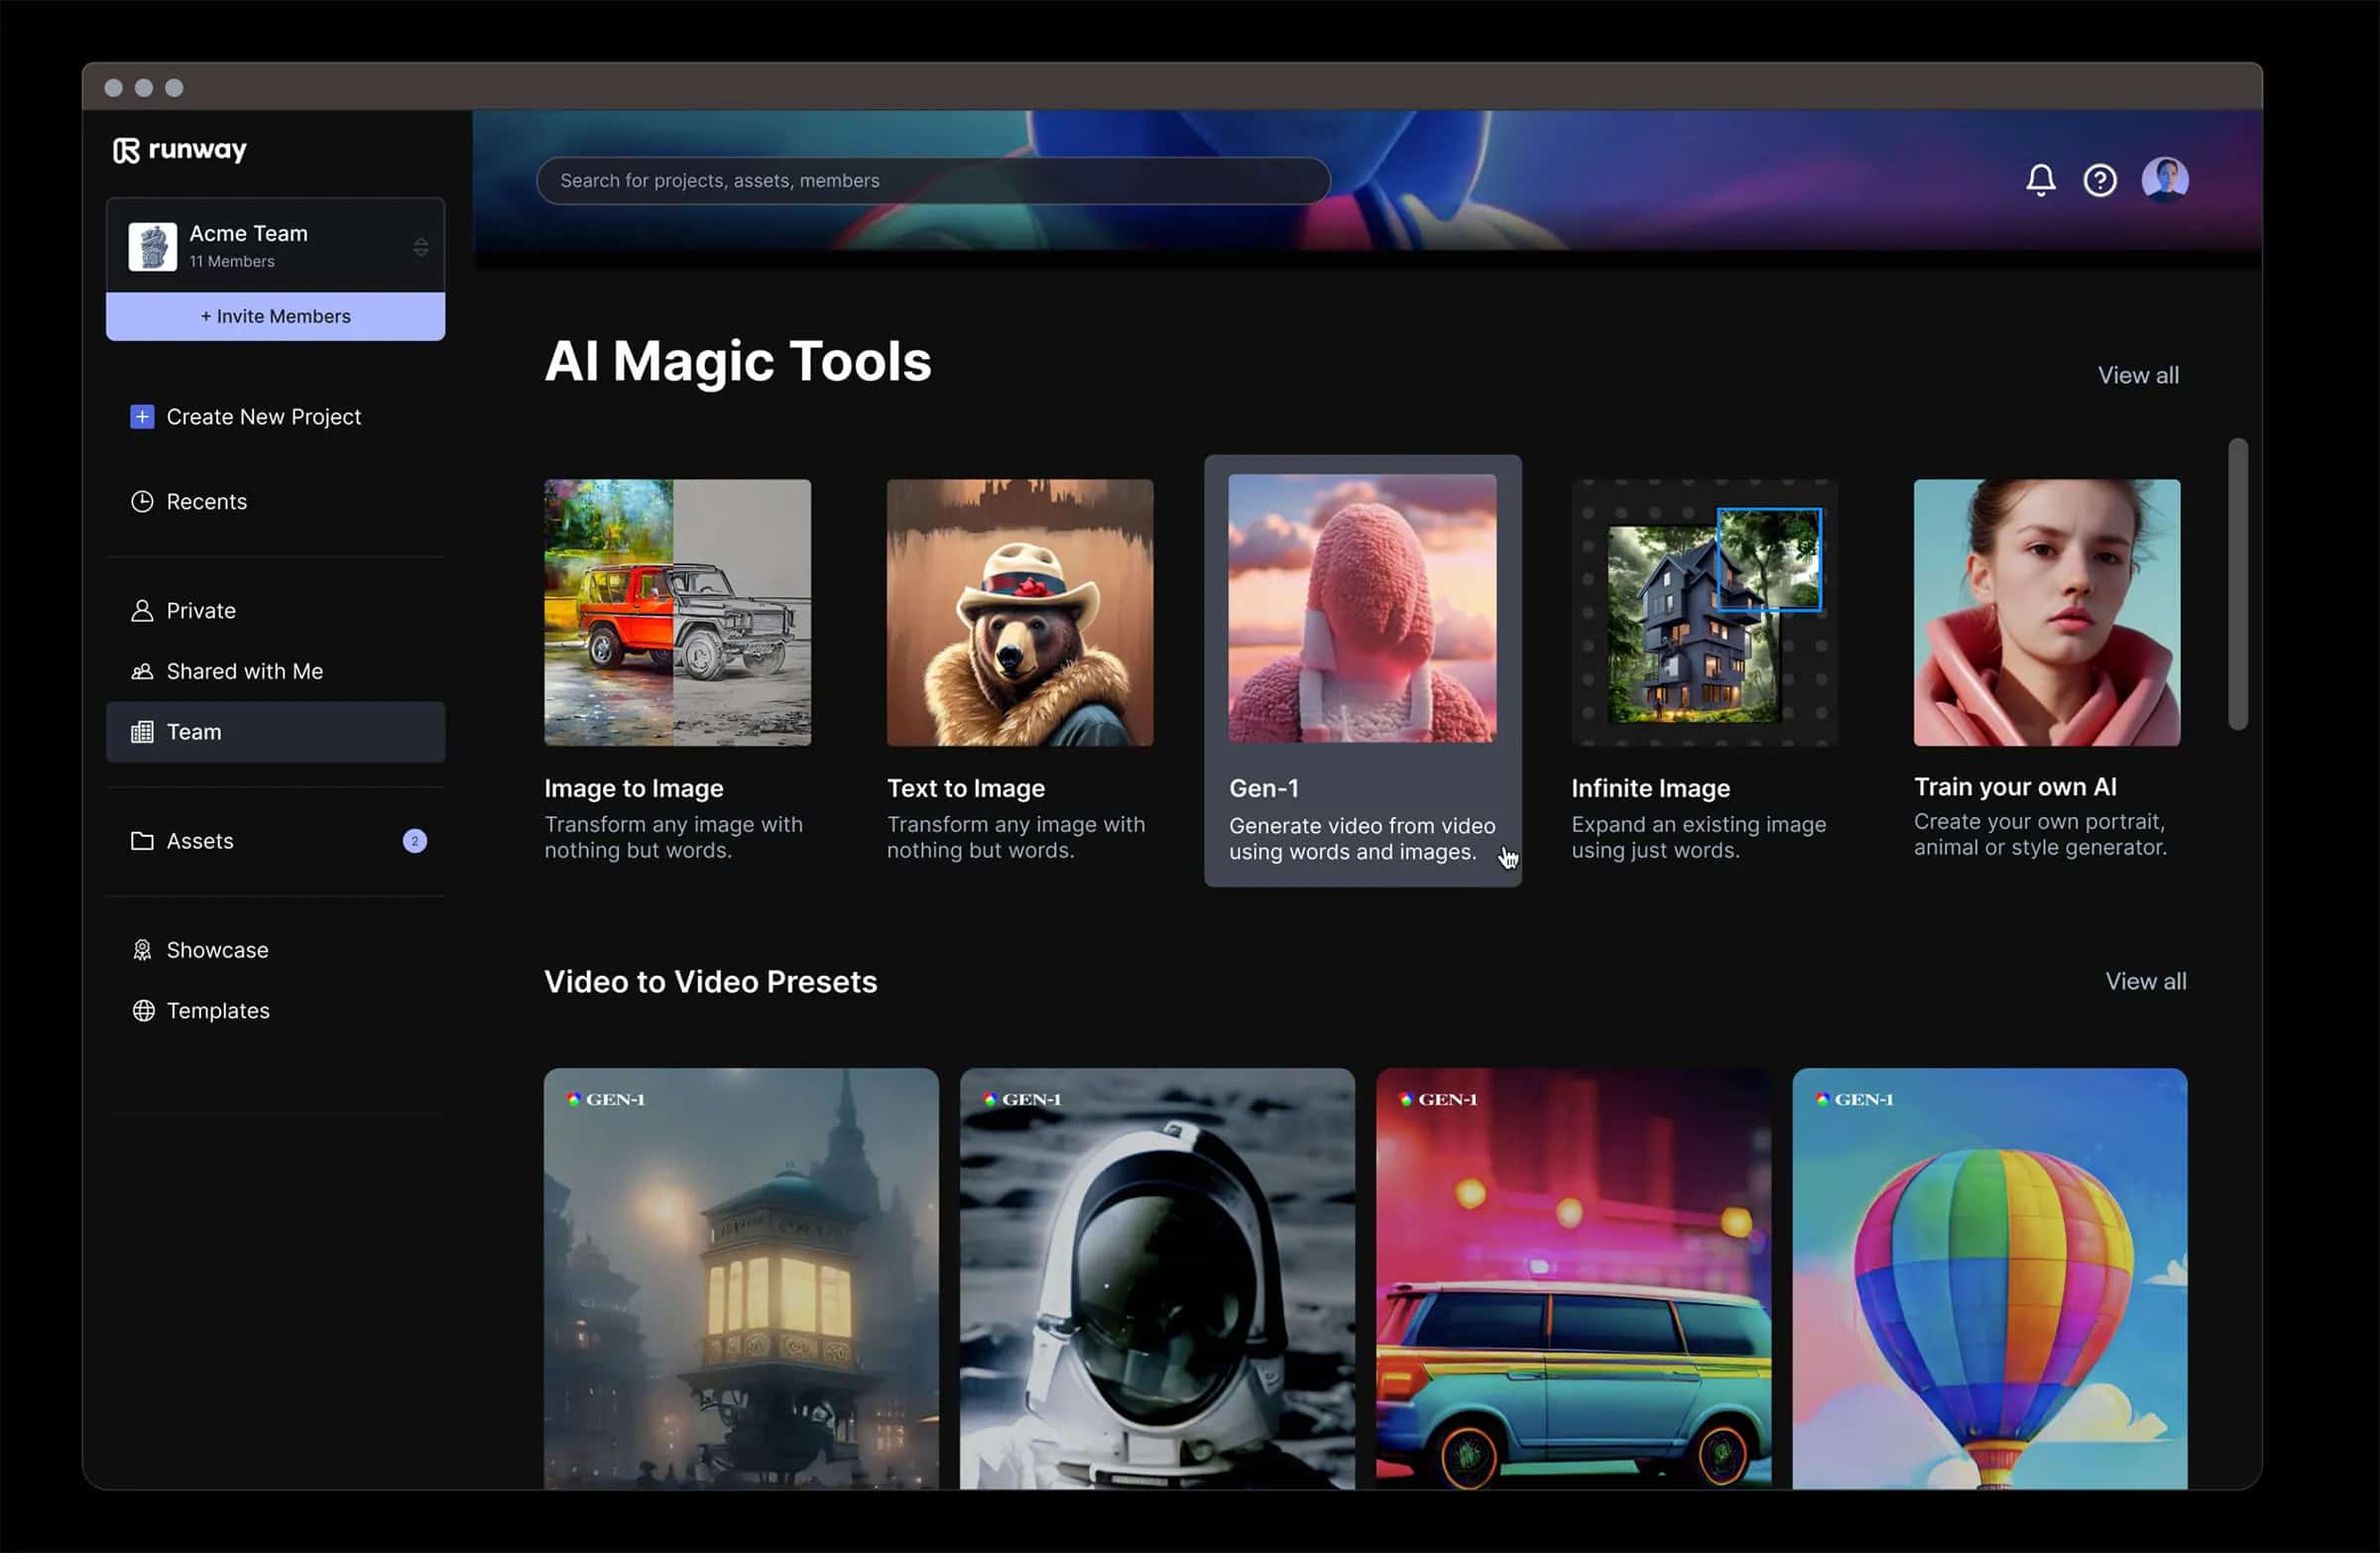Open the user profile avatar
The height and width of the screenshot is (1553, 2380).
2164,180
